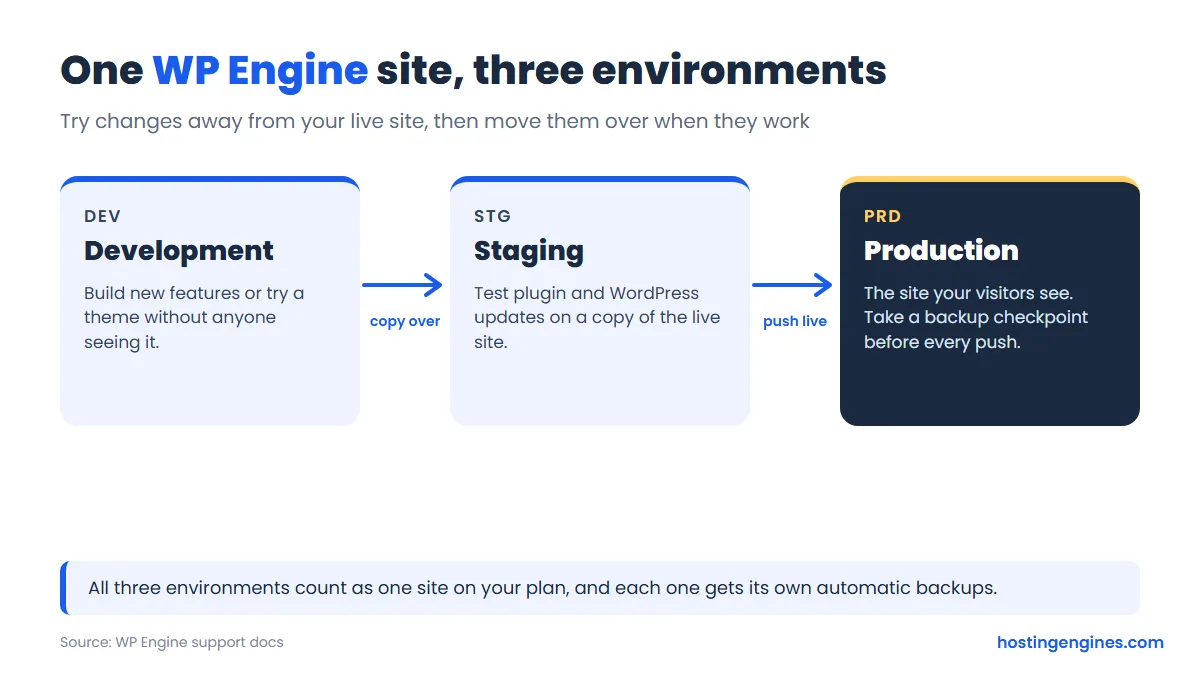Click the text 'The site your visitors see'
Screen dimensions: 1200x675
tap(976, 317)
